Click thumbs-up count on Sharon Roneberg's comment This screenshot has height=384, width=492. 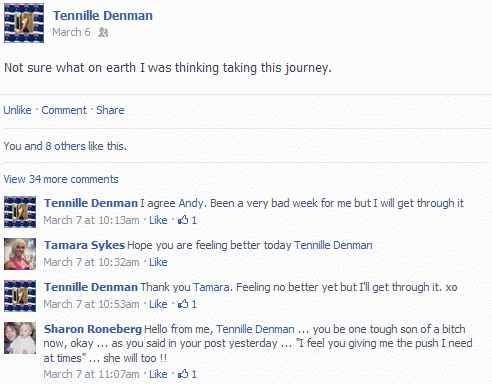[187, 374]
